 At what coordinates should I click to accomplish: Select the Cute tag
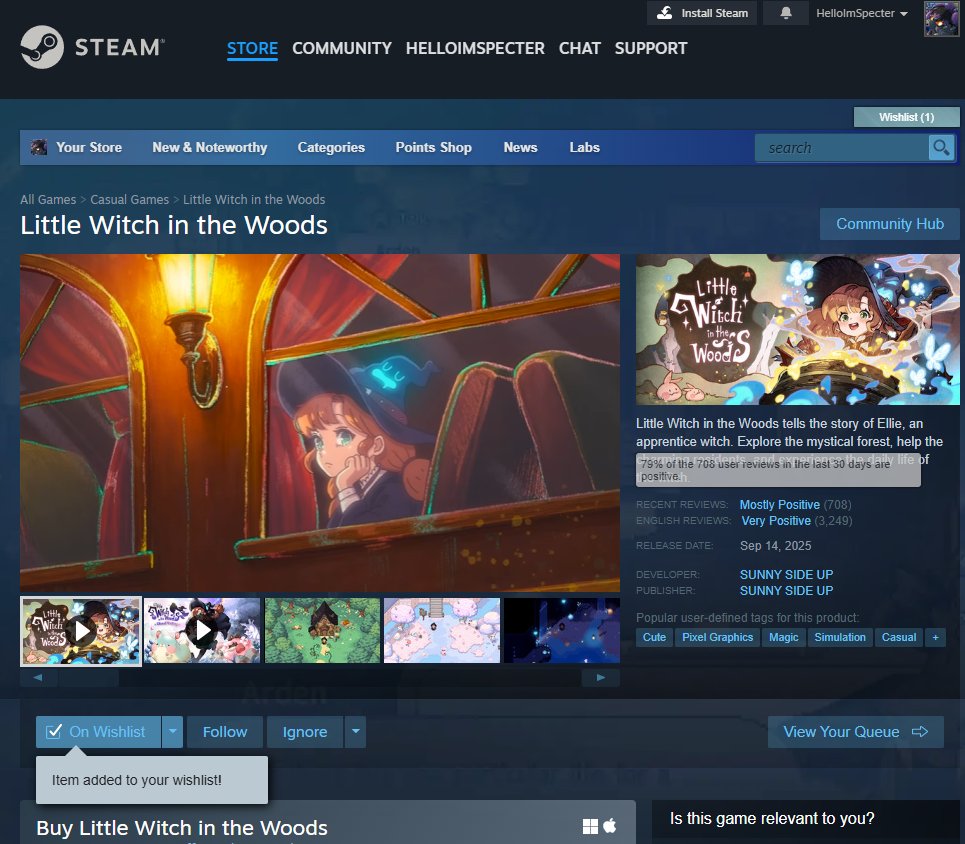click(654, 637)
